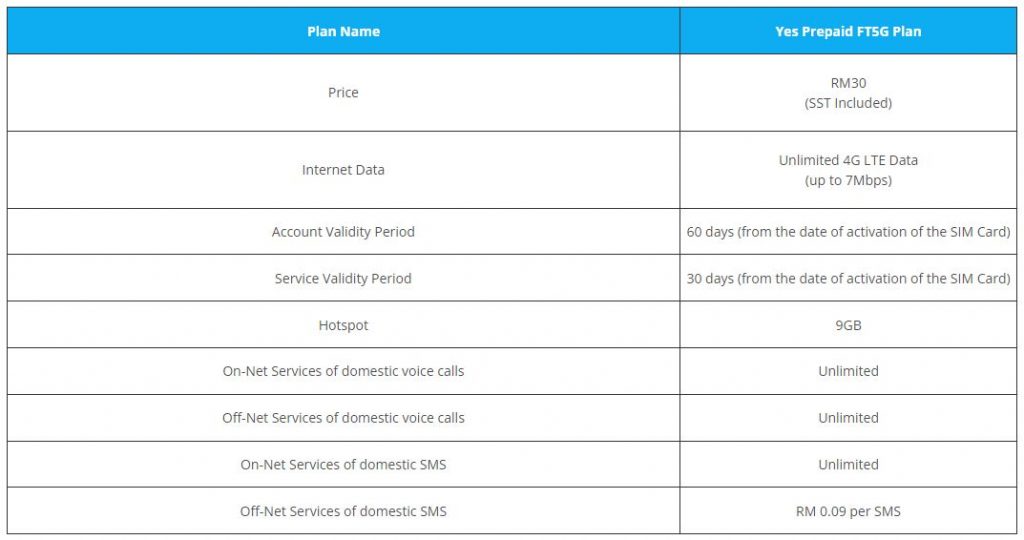This screenshot has width=1024, height=540.
Task: Click the Yes Prepaid FT5G Plan header
Action: pyautogui.click(x=848, y=31)
